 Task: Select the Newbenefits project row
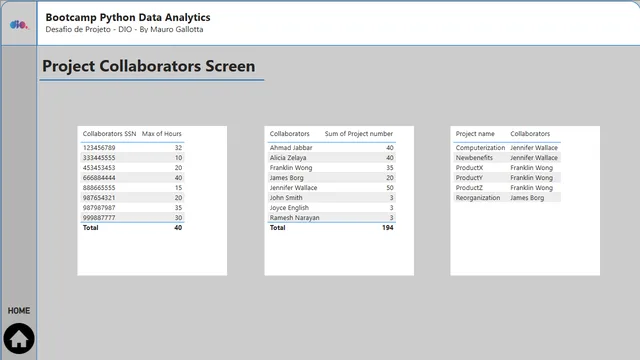[x=507, y=158]
